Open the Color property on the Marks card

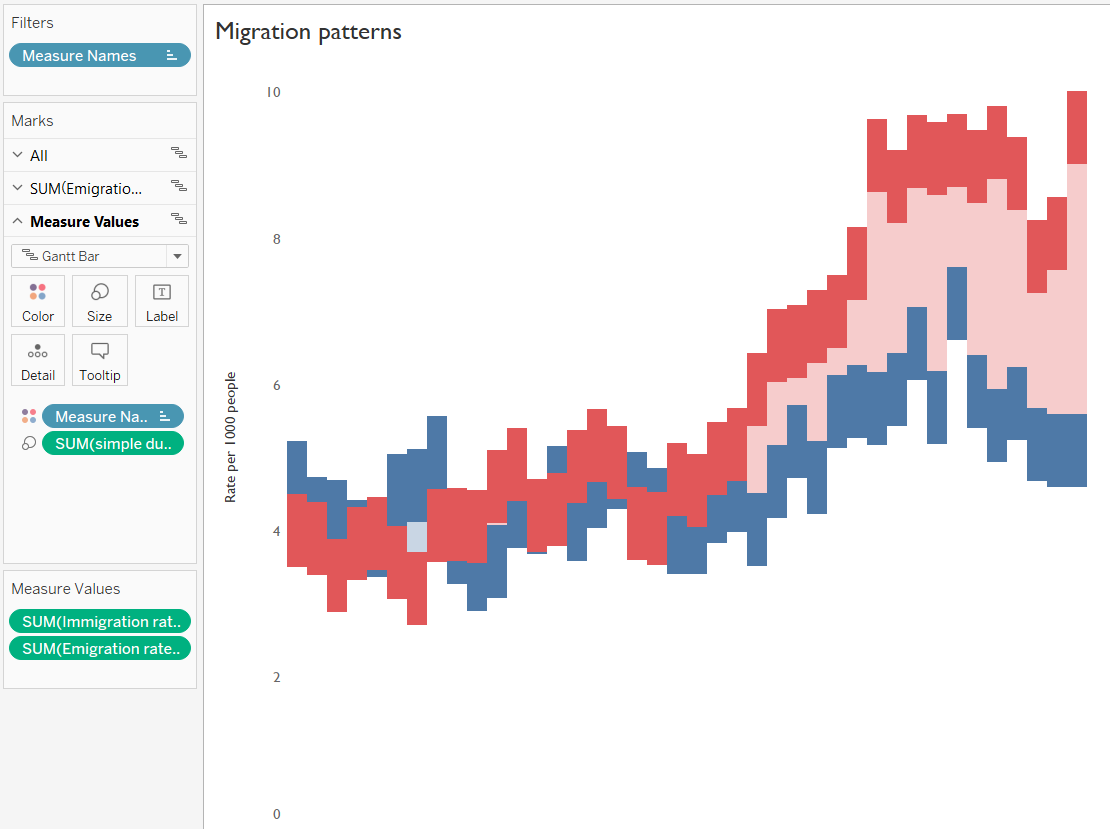[37, 300]
